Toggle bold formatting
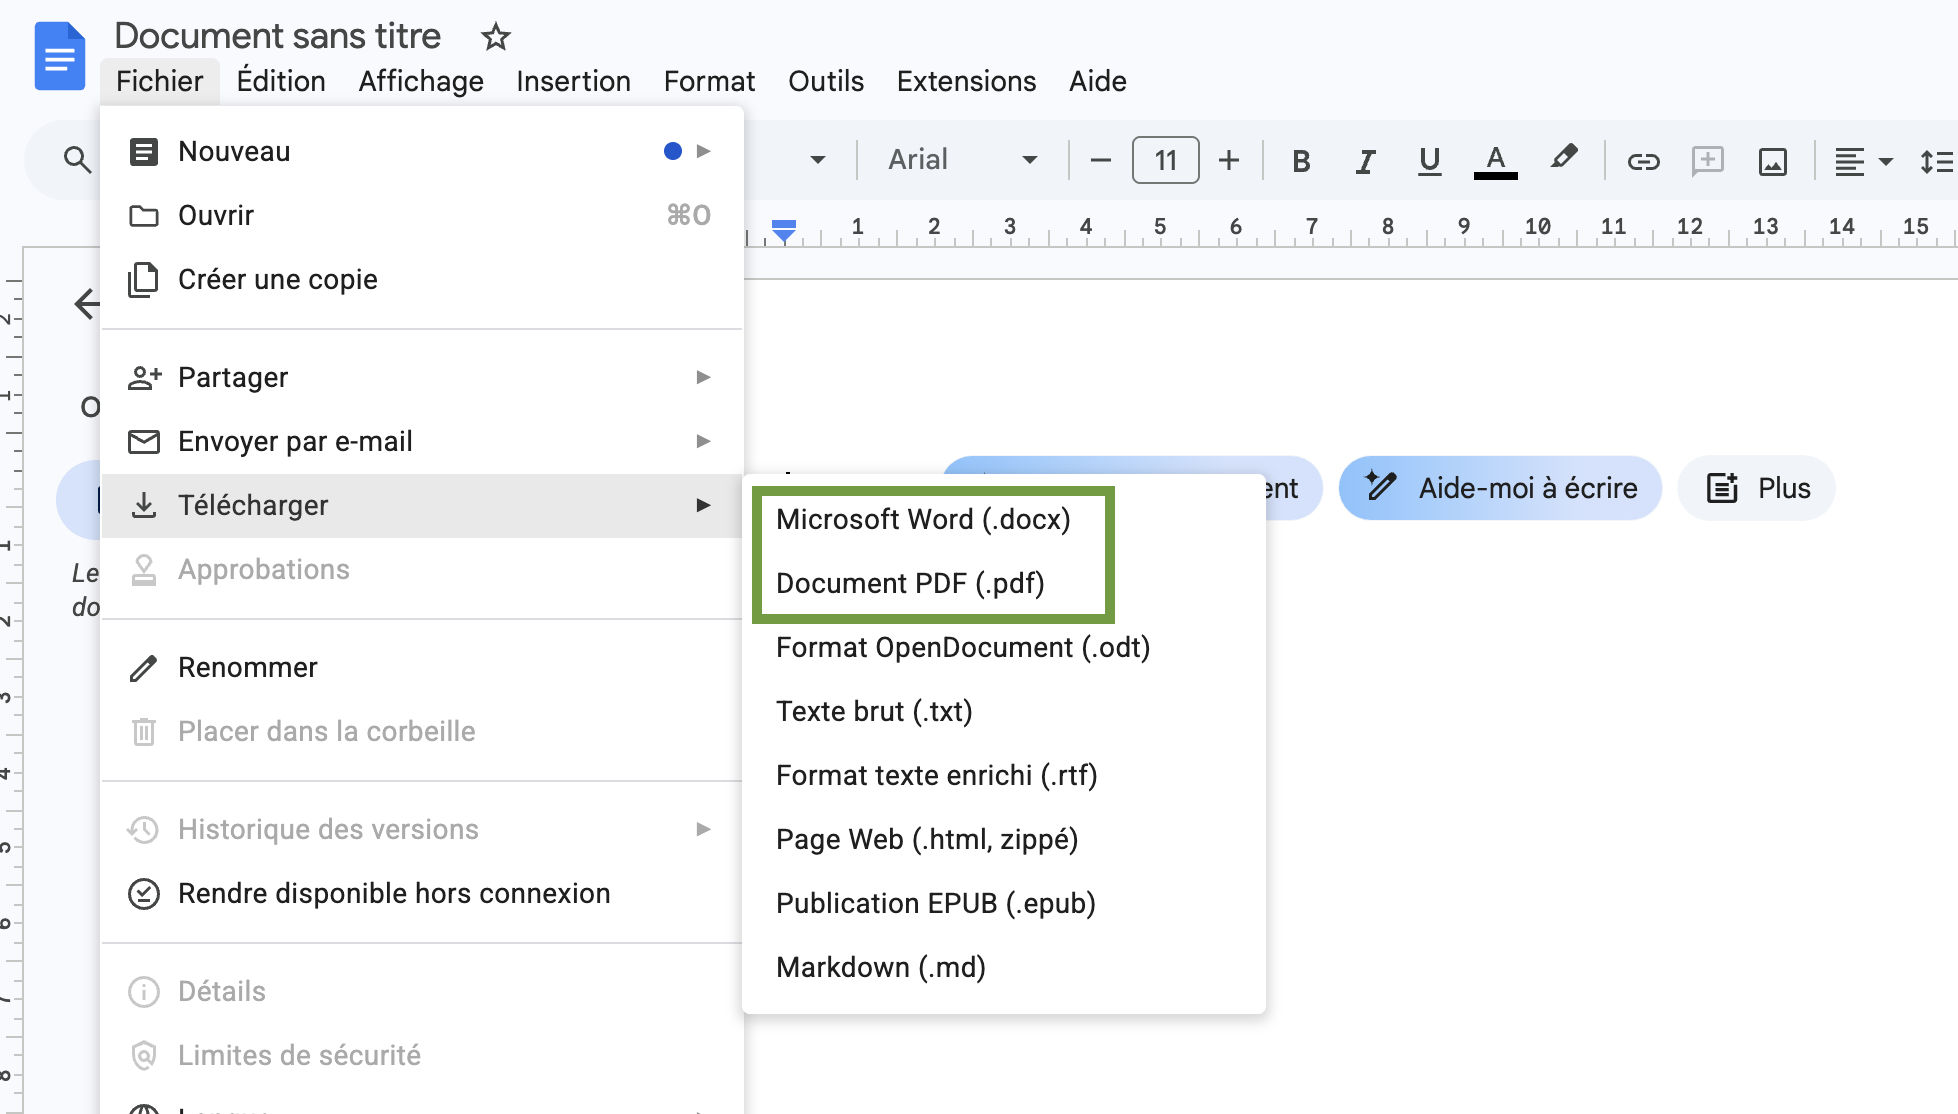 (x=1301, y=160)
